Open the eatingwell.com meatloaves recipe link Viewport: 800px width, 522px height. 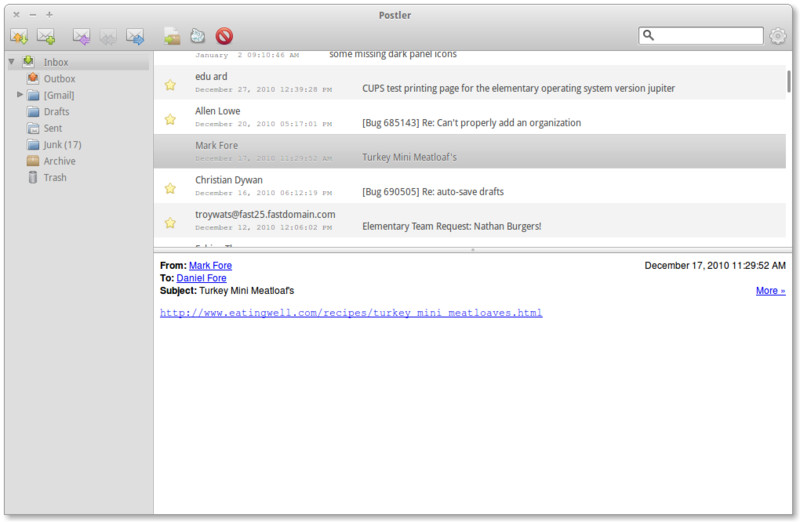click(351, 313)
